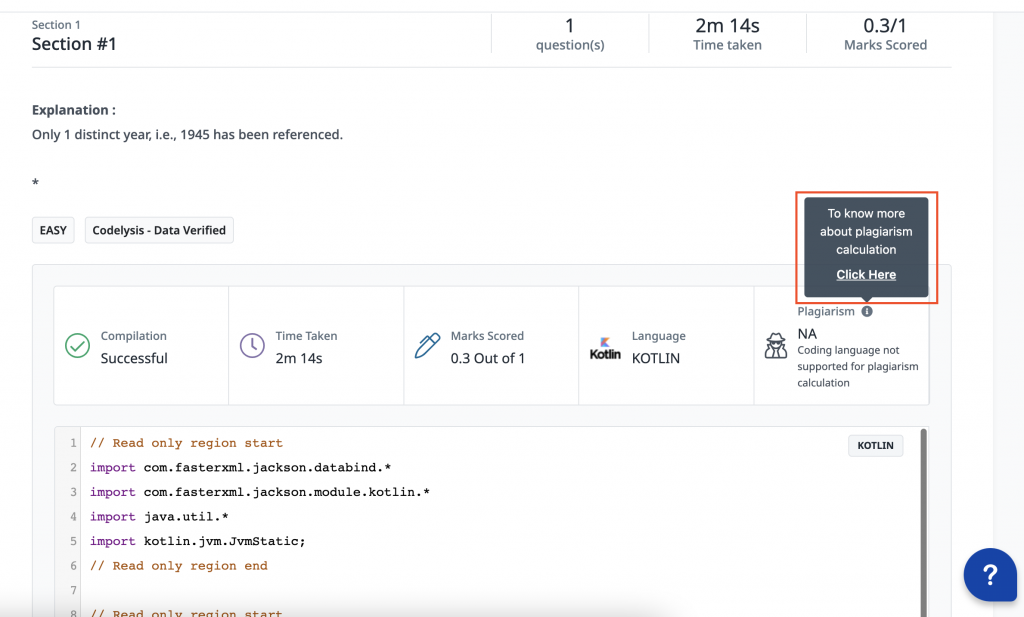Click the 0.3/1 Marks Scored statistic

click(x=884, y=34)
